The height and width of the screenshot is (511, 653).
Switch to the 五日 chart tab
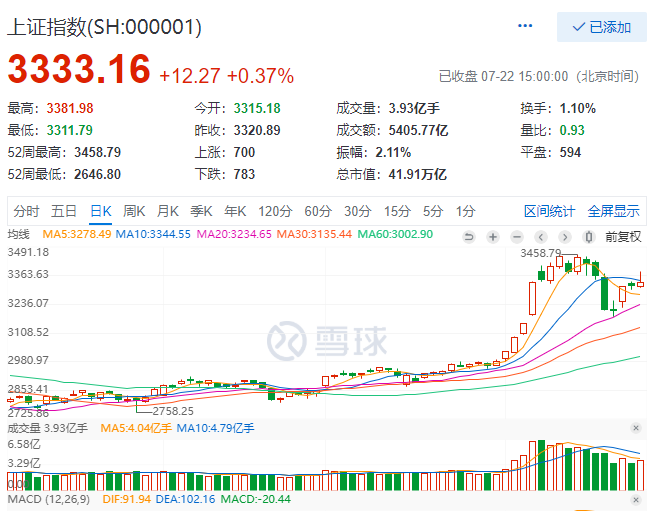64,211
